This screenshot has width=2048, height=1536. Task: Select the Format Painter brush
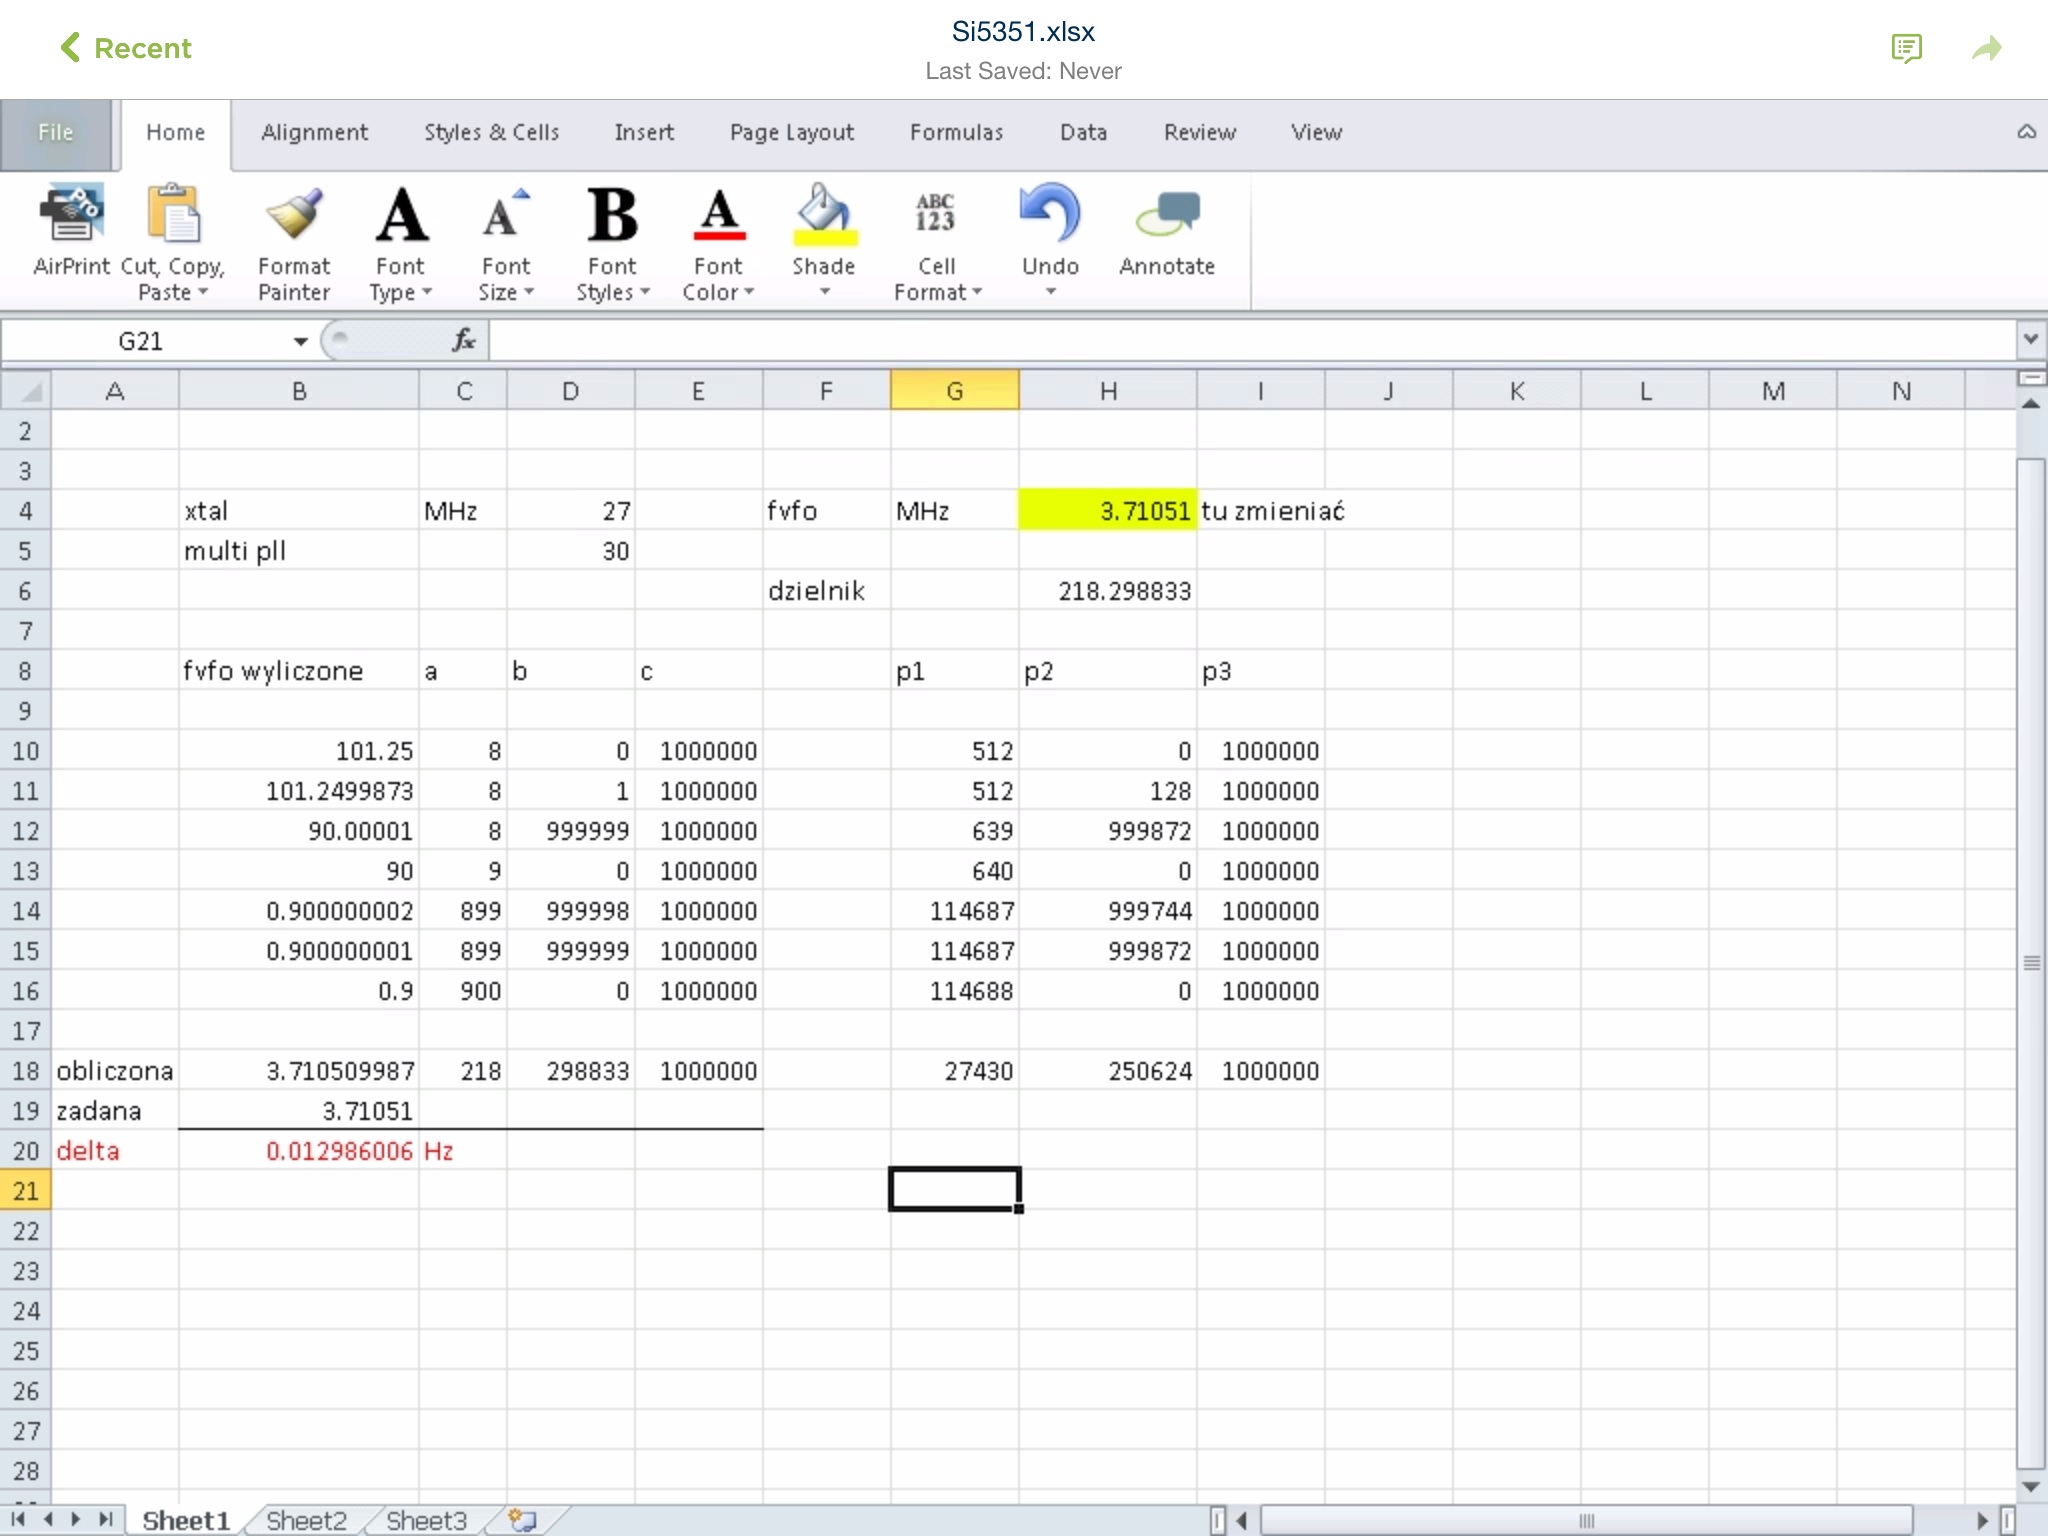[x=294, y=214]
